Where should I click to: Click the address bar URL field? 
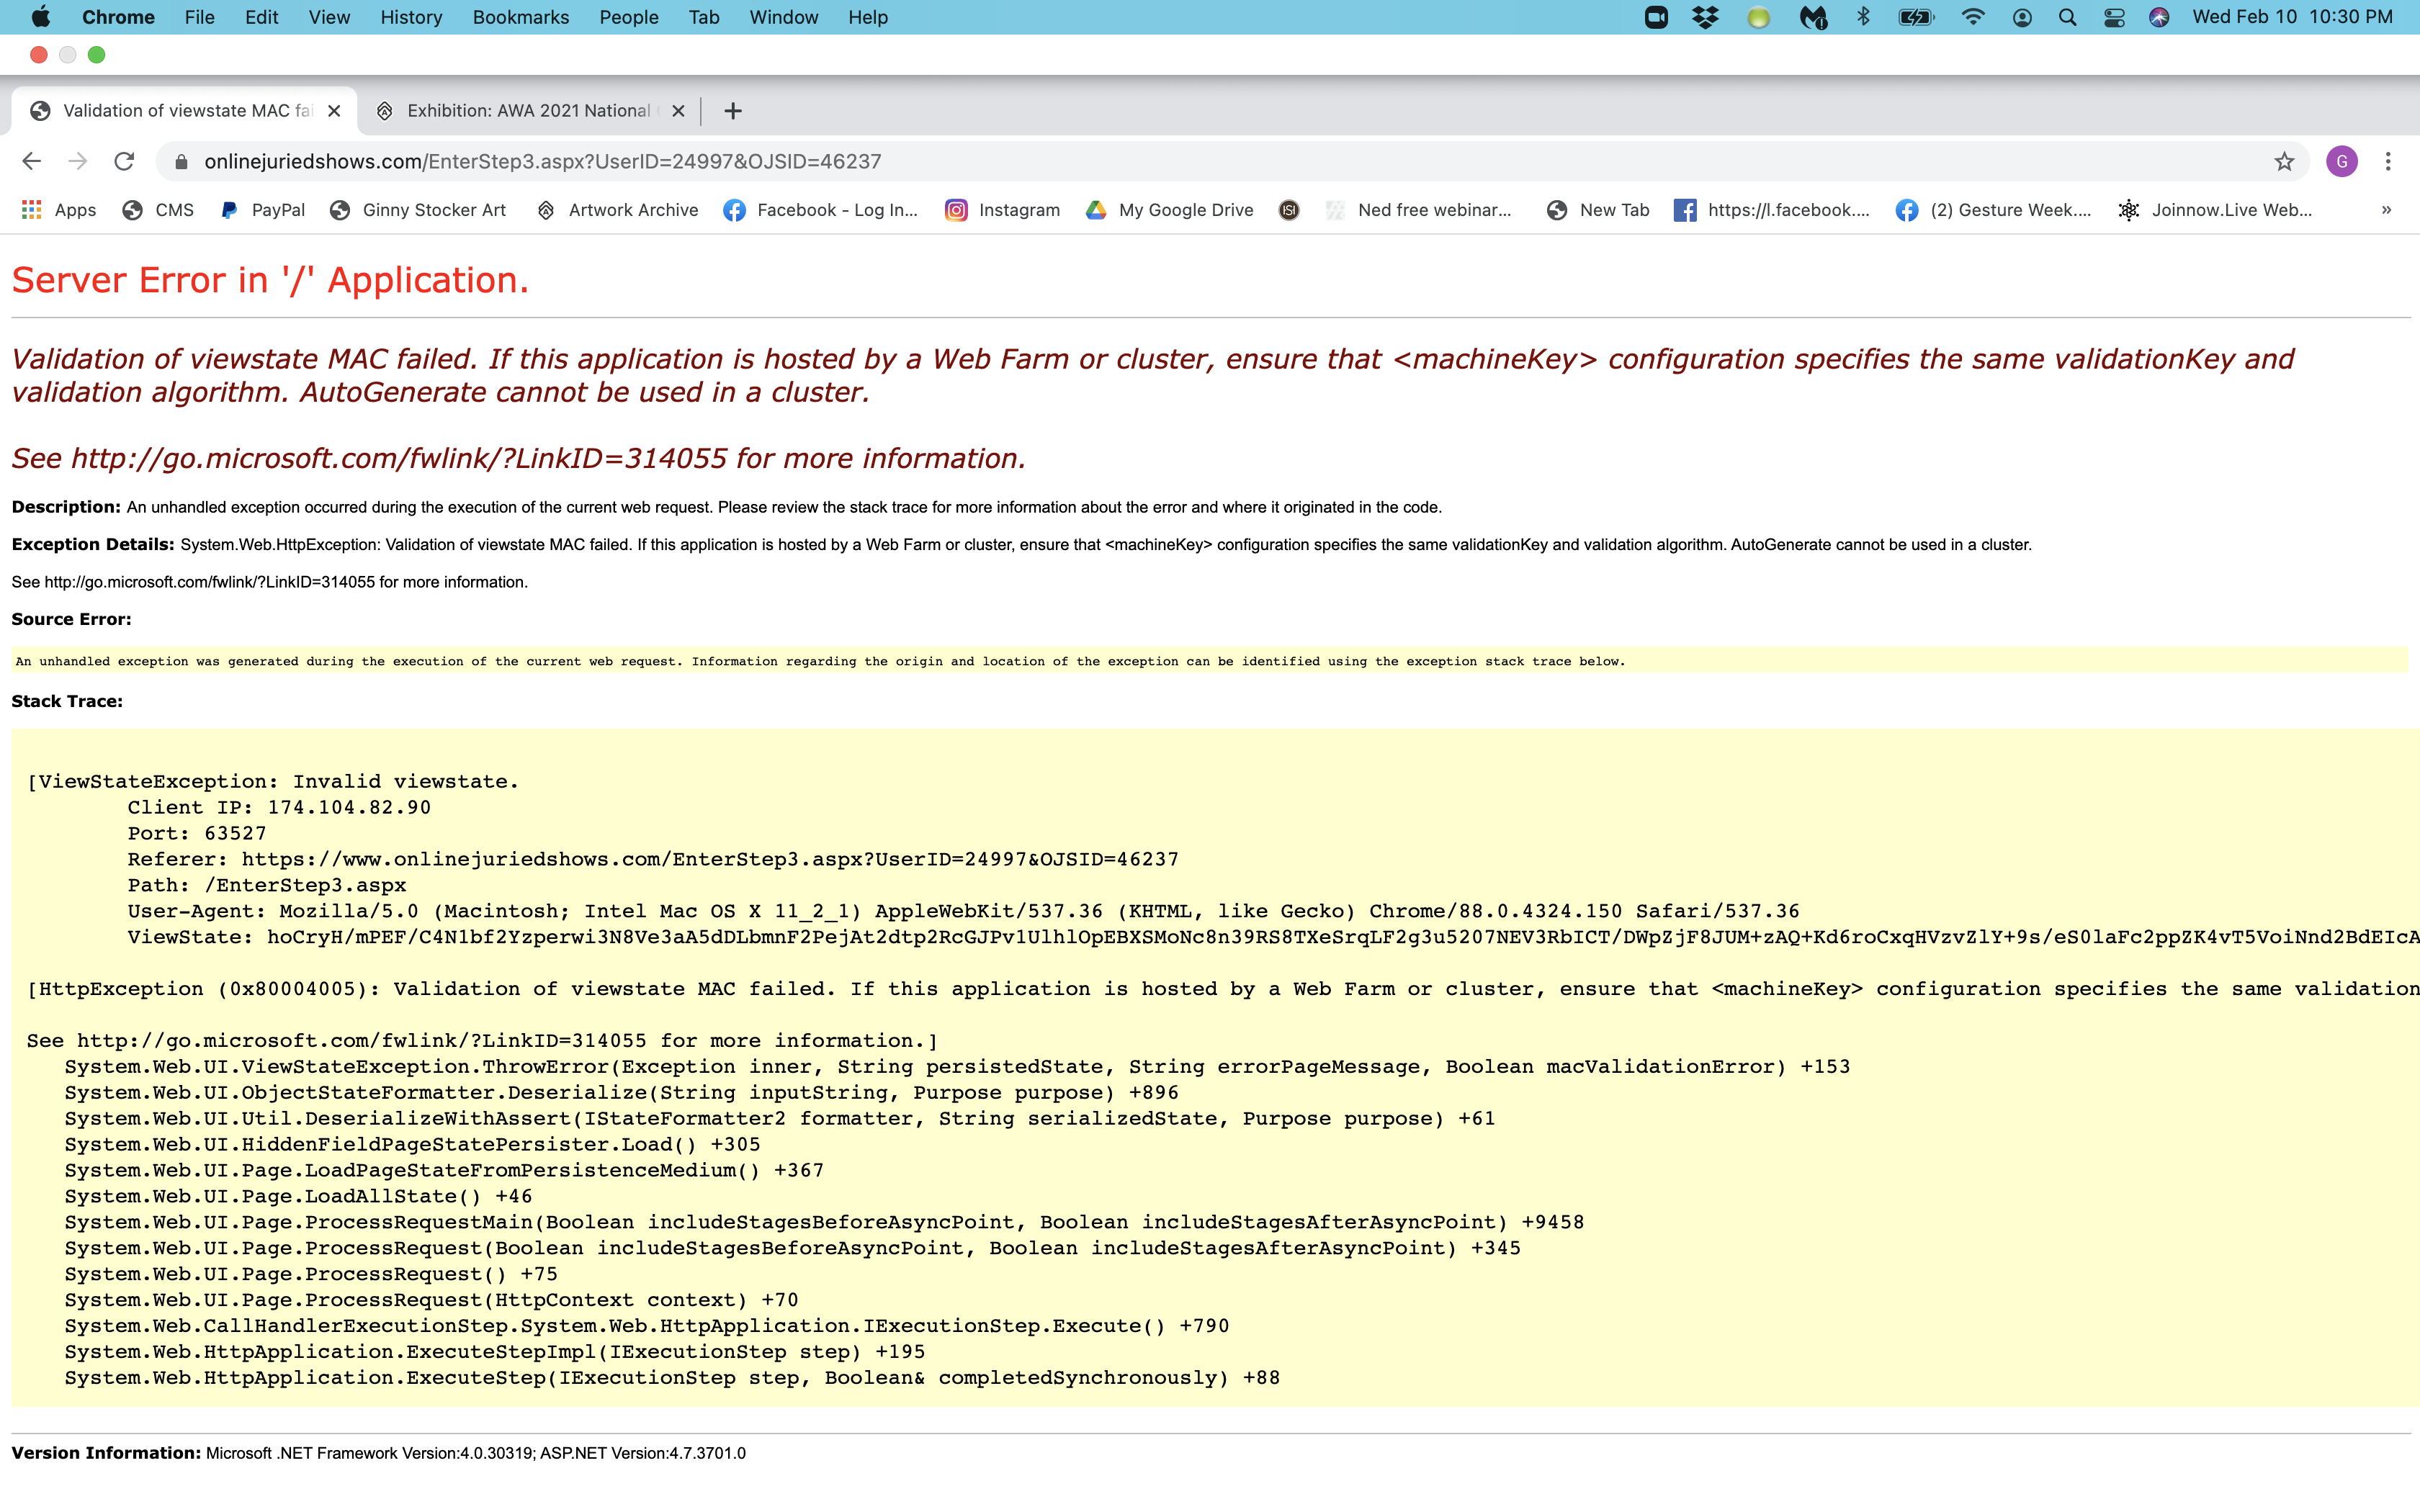(1200, 161)
